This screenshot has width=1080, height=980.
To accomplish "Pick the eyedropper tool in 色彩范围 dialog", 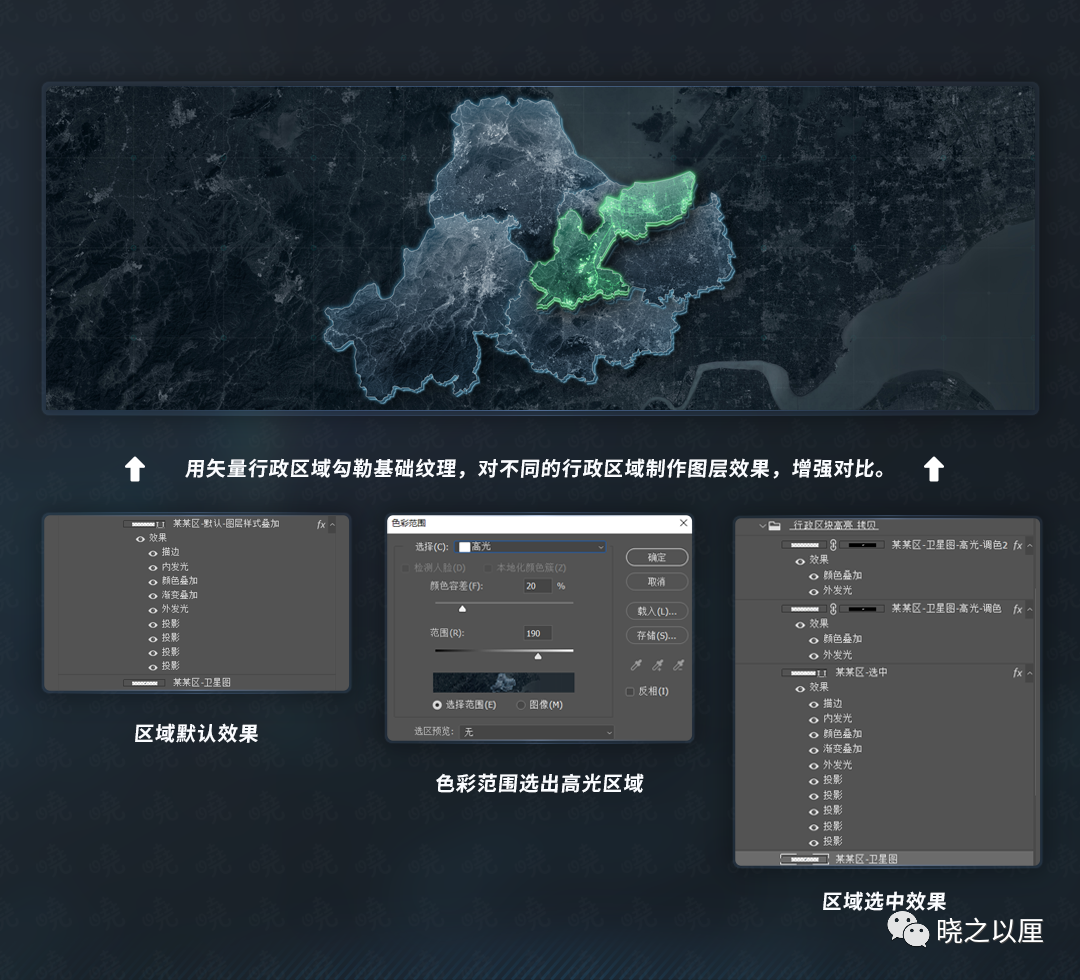I will 636,665.
